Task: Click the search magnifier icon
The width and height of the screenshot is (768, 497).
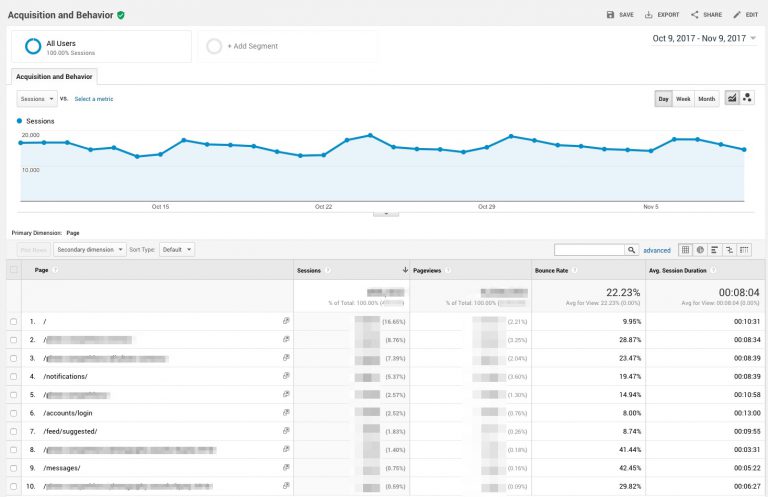Action: coord(632,249)
